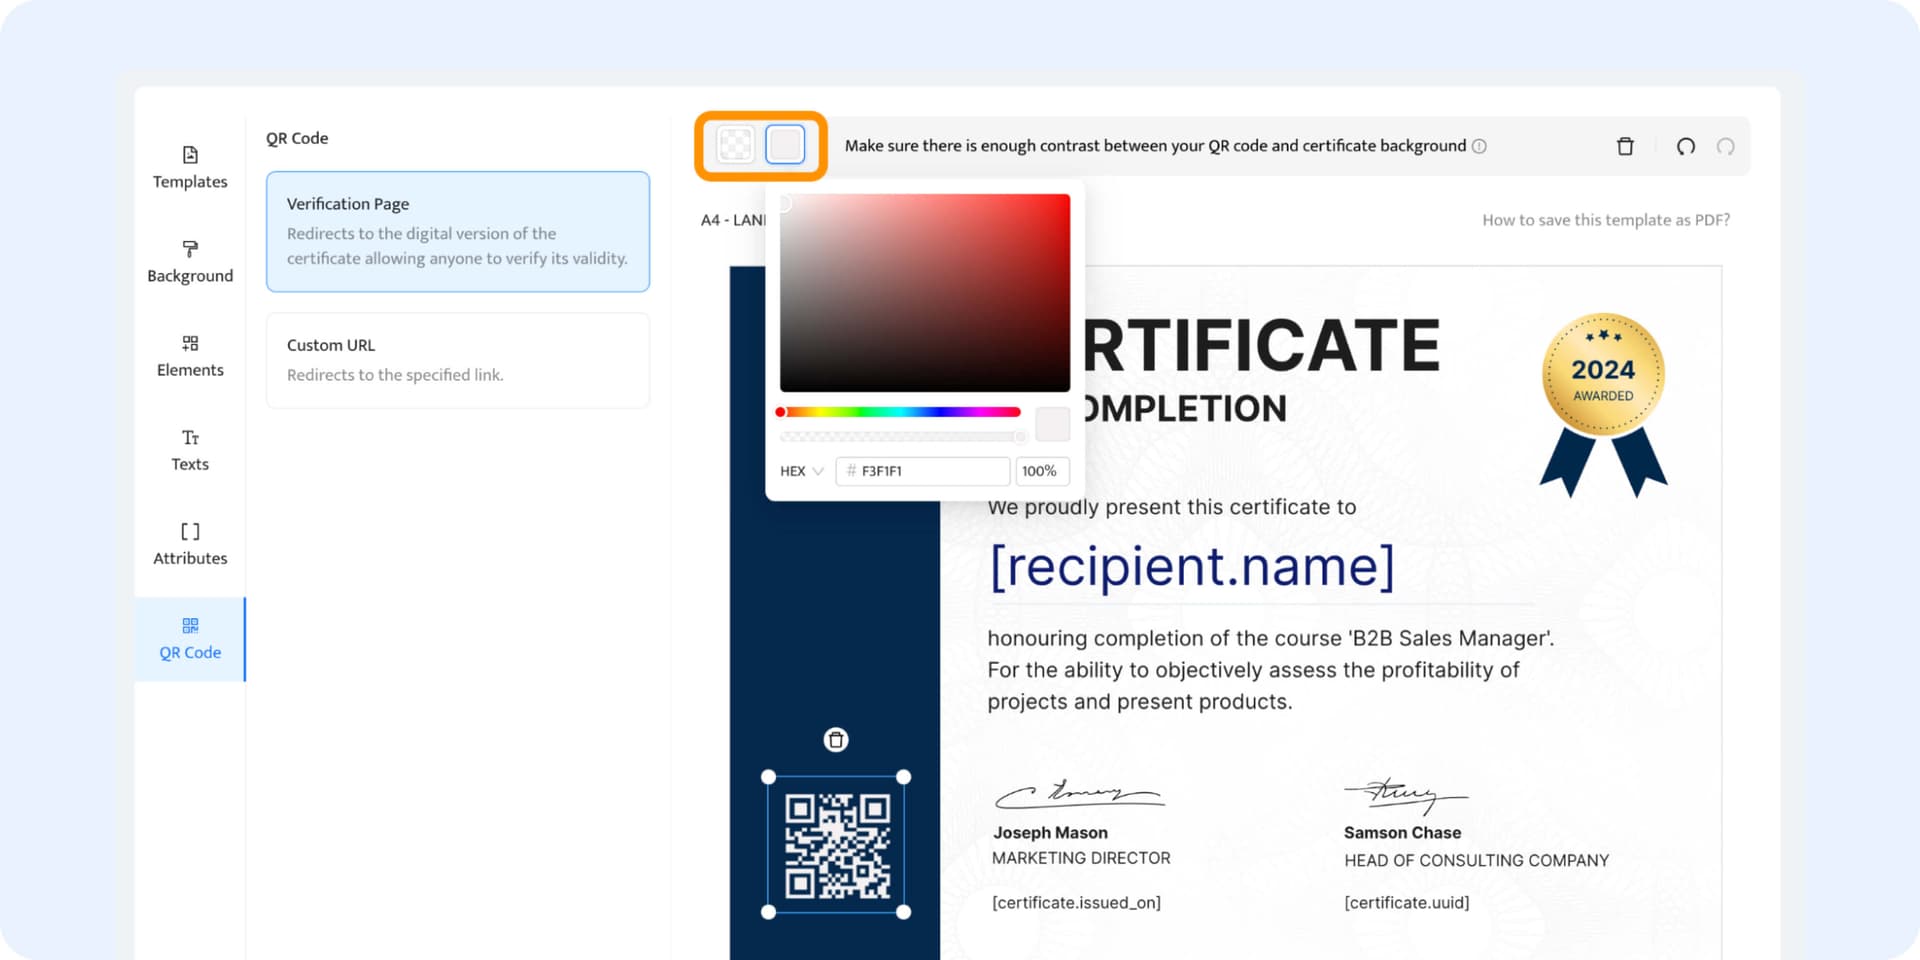1920x960 pixels.
Task: Click the redo icon in the toolbar
Action: (1726, 146)
